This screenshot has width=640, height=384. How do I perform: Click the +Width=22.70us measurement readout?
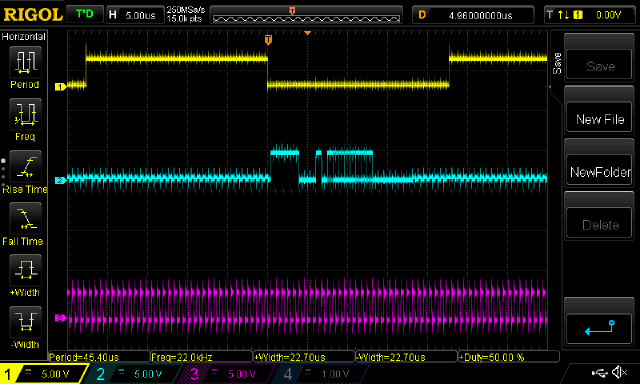pyautogui.click(x=304, y=357)
